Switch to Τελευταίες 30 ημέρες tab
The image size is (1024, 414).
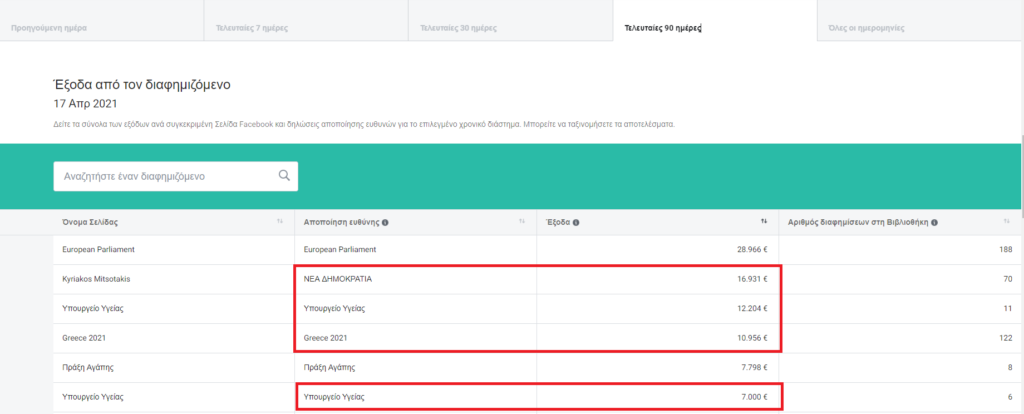pyautogui.click(x=511, y=21)
